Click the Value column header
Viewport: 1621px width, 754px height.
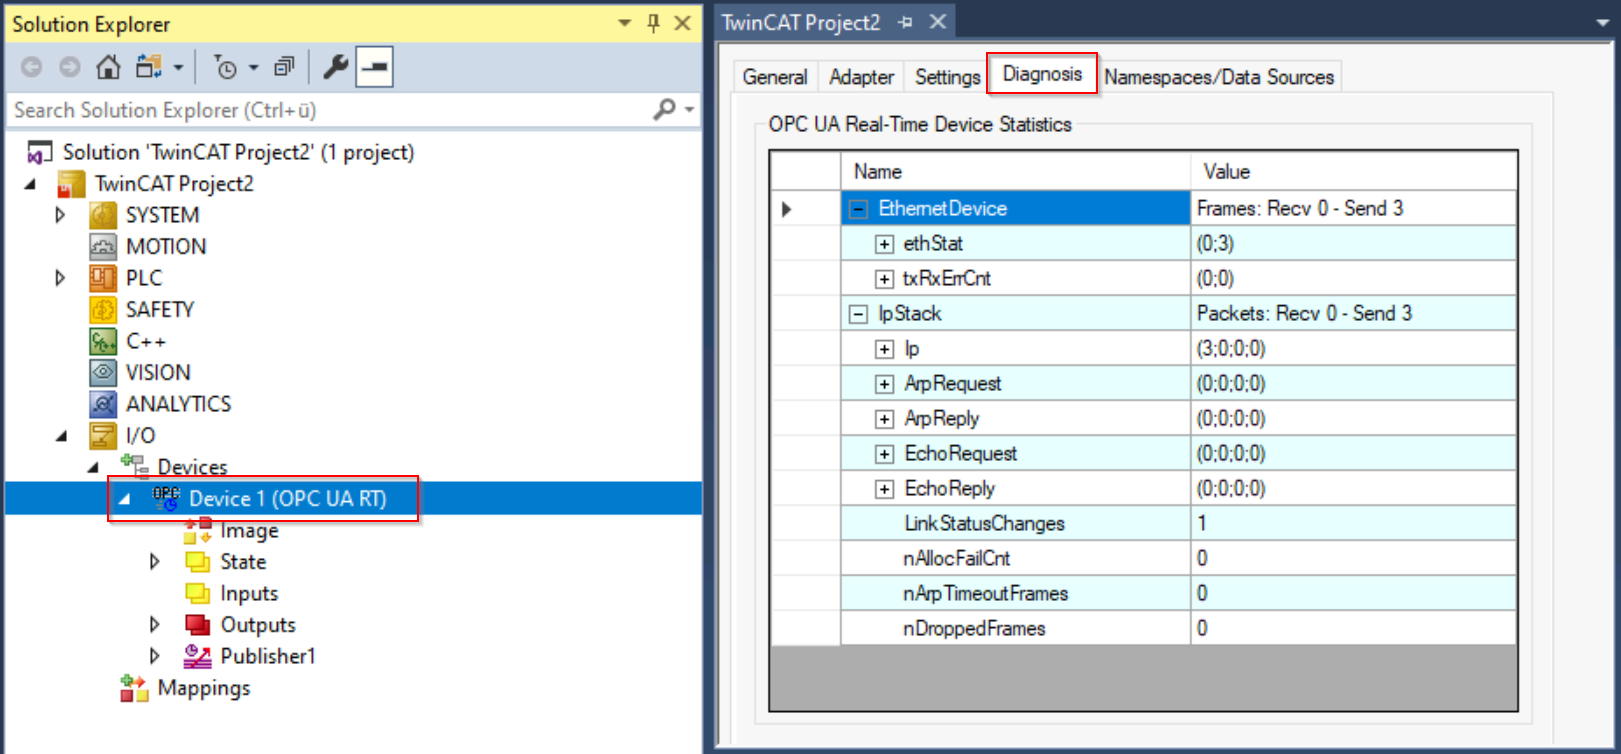(x=1354, y=171)
